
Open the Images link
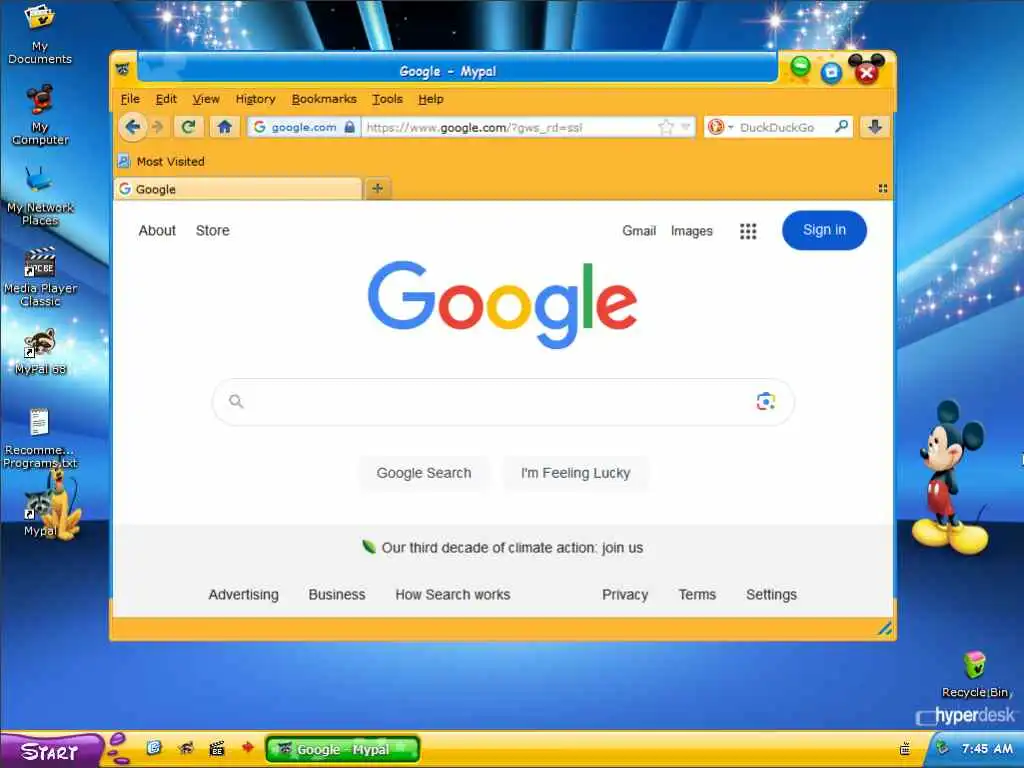coord(692,231)
